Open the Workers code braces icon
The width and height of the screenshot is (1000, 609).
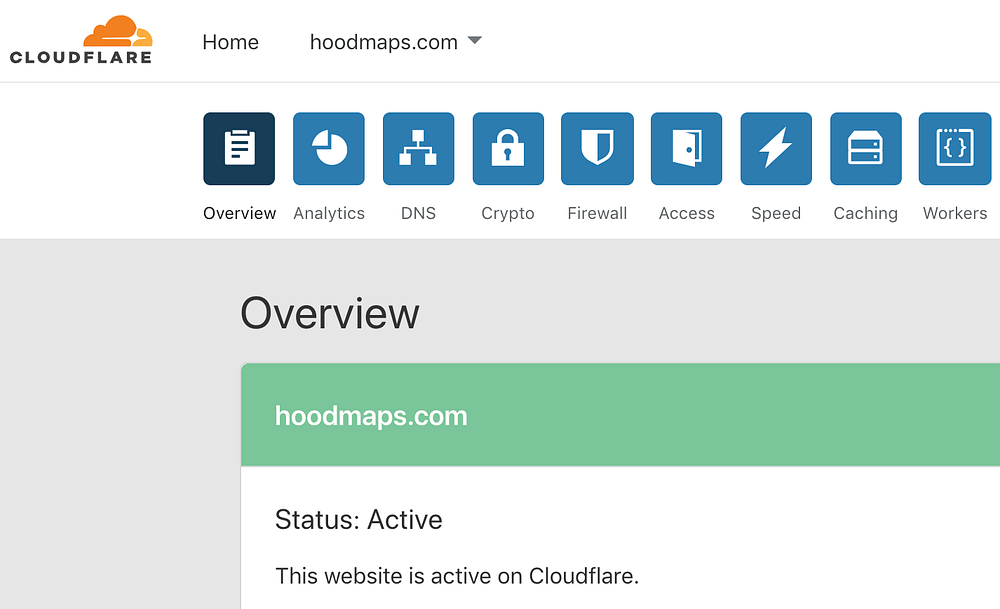coord(955,149)
